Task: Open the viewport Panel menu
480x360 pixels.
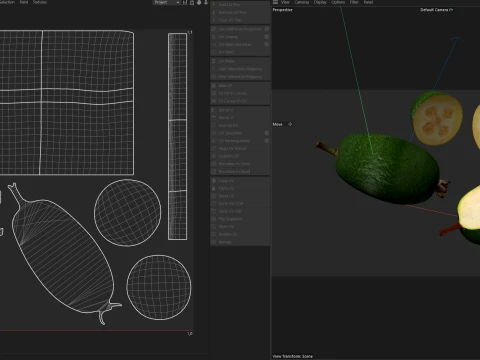Action: 368,2
